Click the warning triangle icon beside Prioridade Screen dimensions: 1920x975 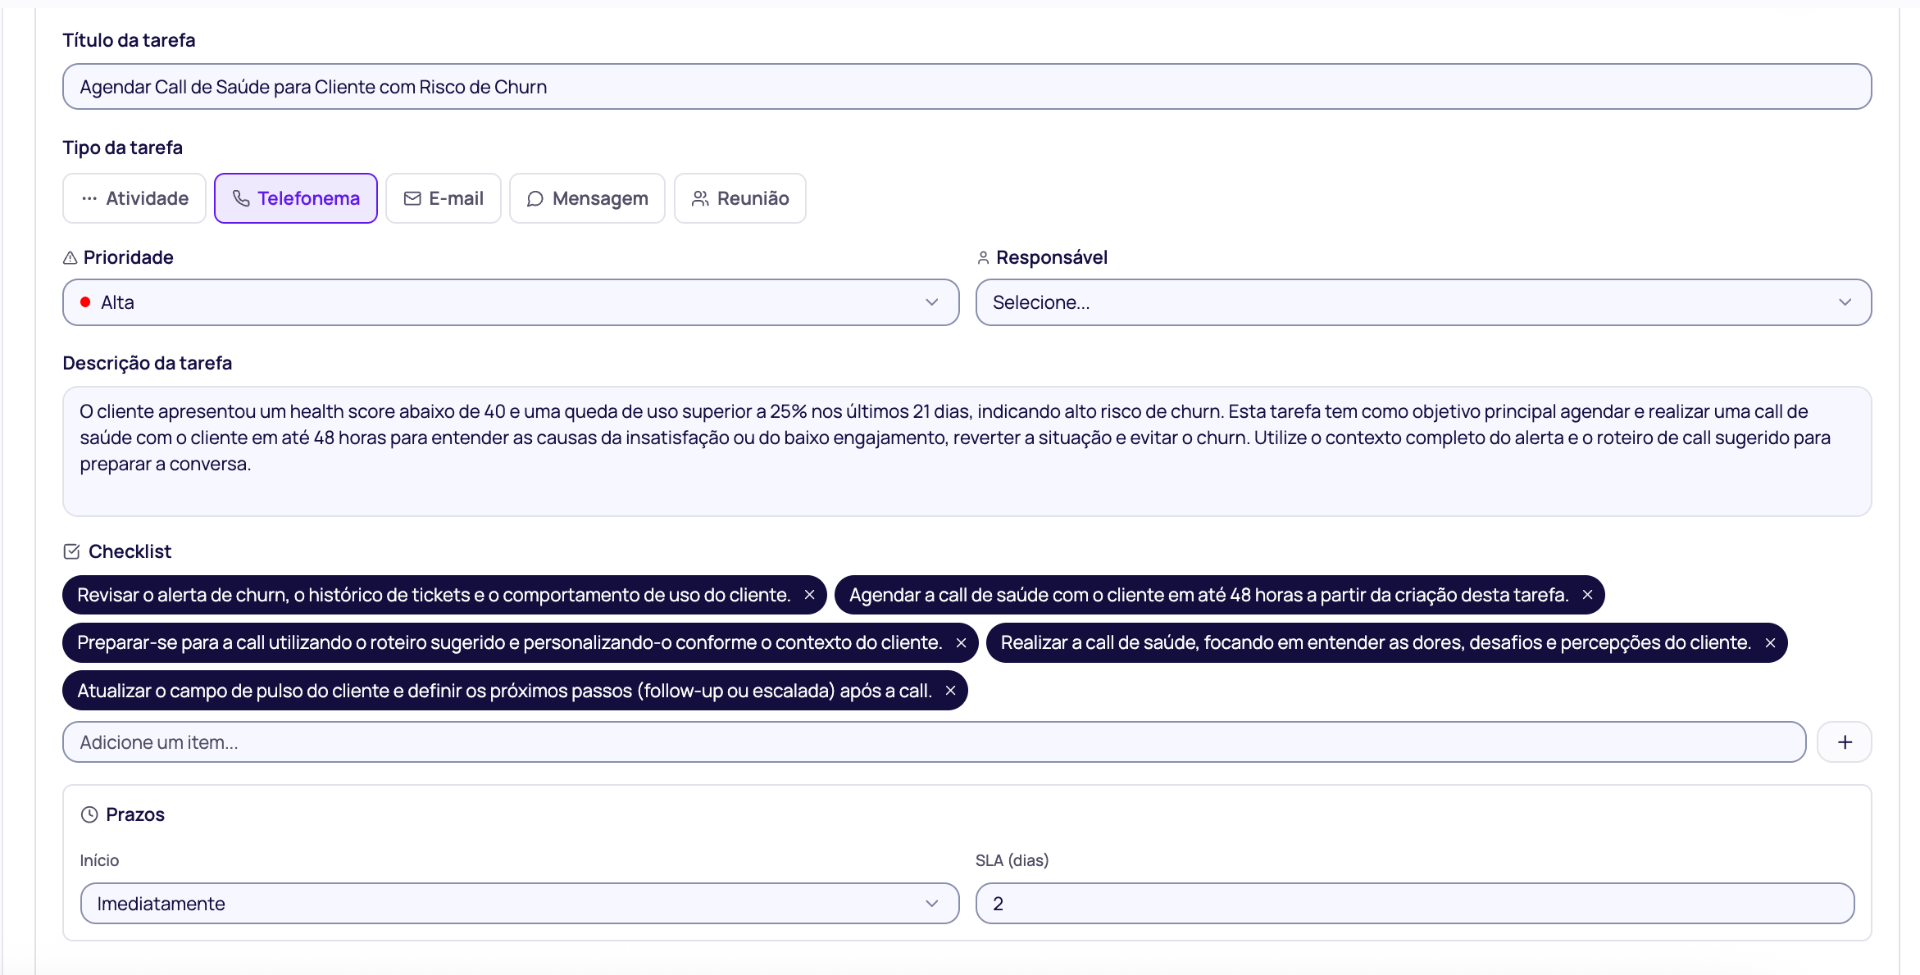coord(70,258)
